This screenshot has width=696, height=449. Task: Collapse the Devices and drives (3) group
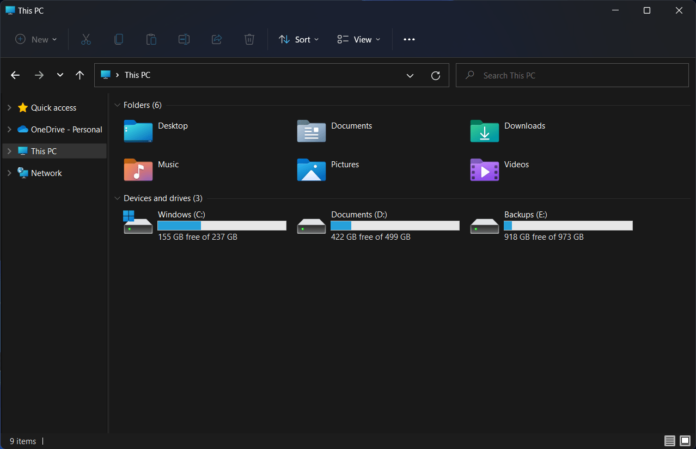(x=117, y=198)
